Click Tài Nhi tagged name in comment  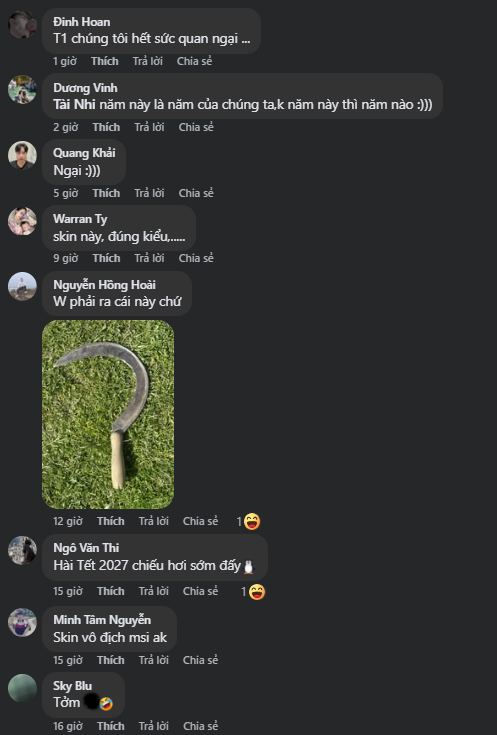tap(74, 105)
